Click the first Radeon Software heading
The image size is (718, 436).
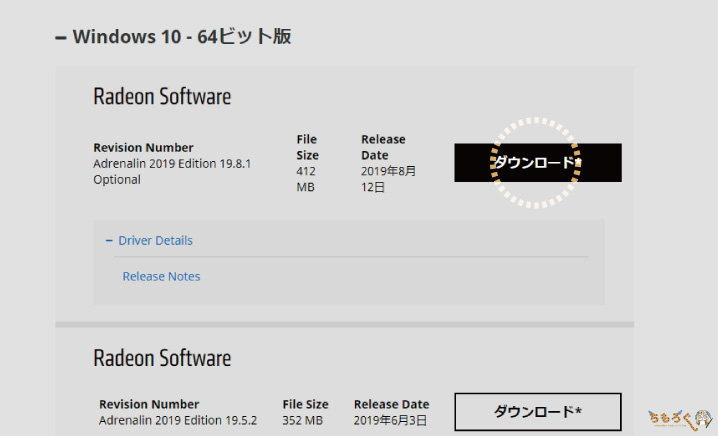tap(162, 97)
